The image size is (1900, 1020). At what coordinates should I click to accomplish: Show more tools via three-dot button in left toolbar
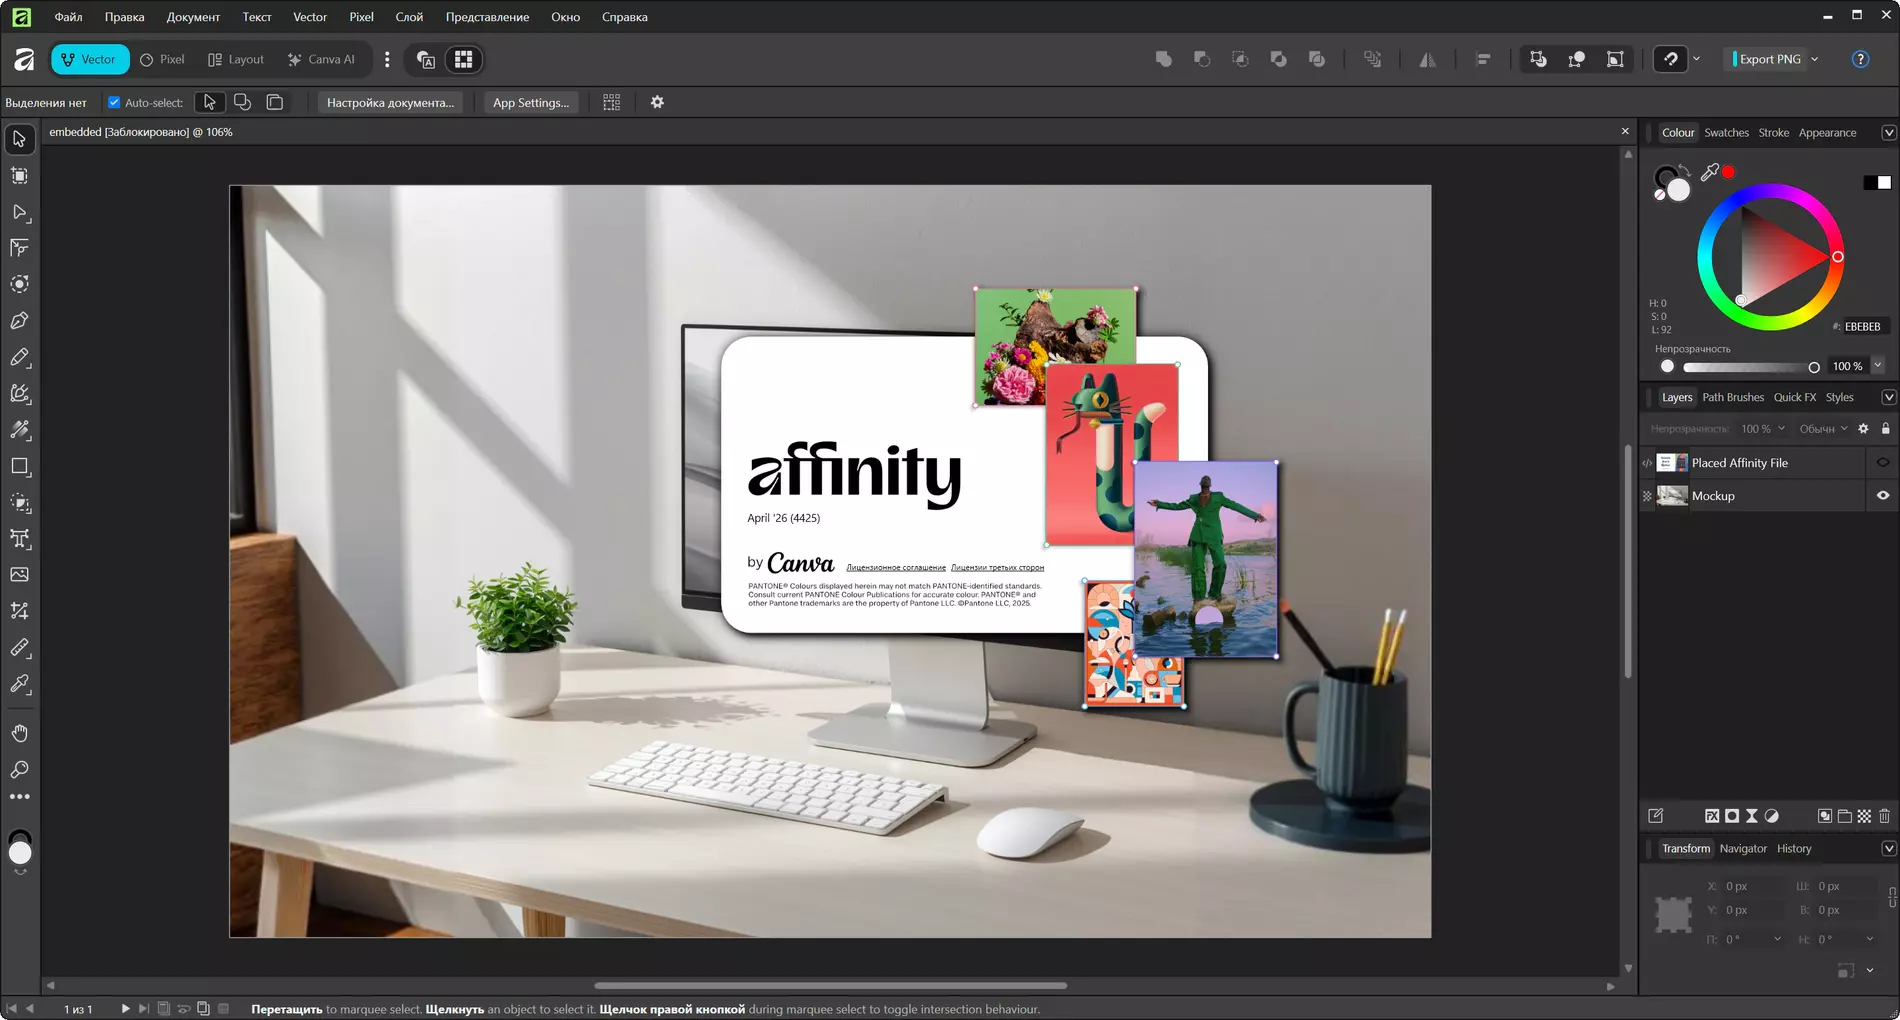coord(19,797)
